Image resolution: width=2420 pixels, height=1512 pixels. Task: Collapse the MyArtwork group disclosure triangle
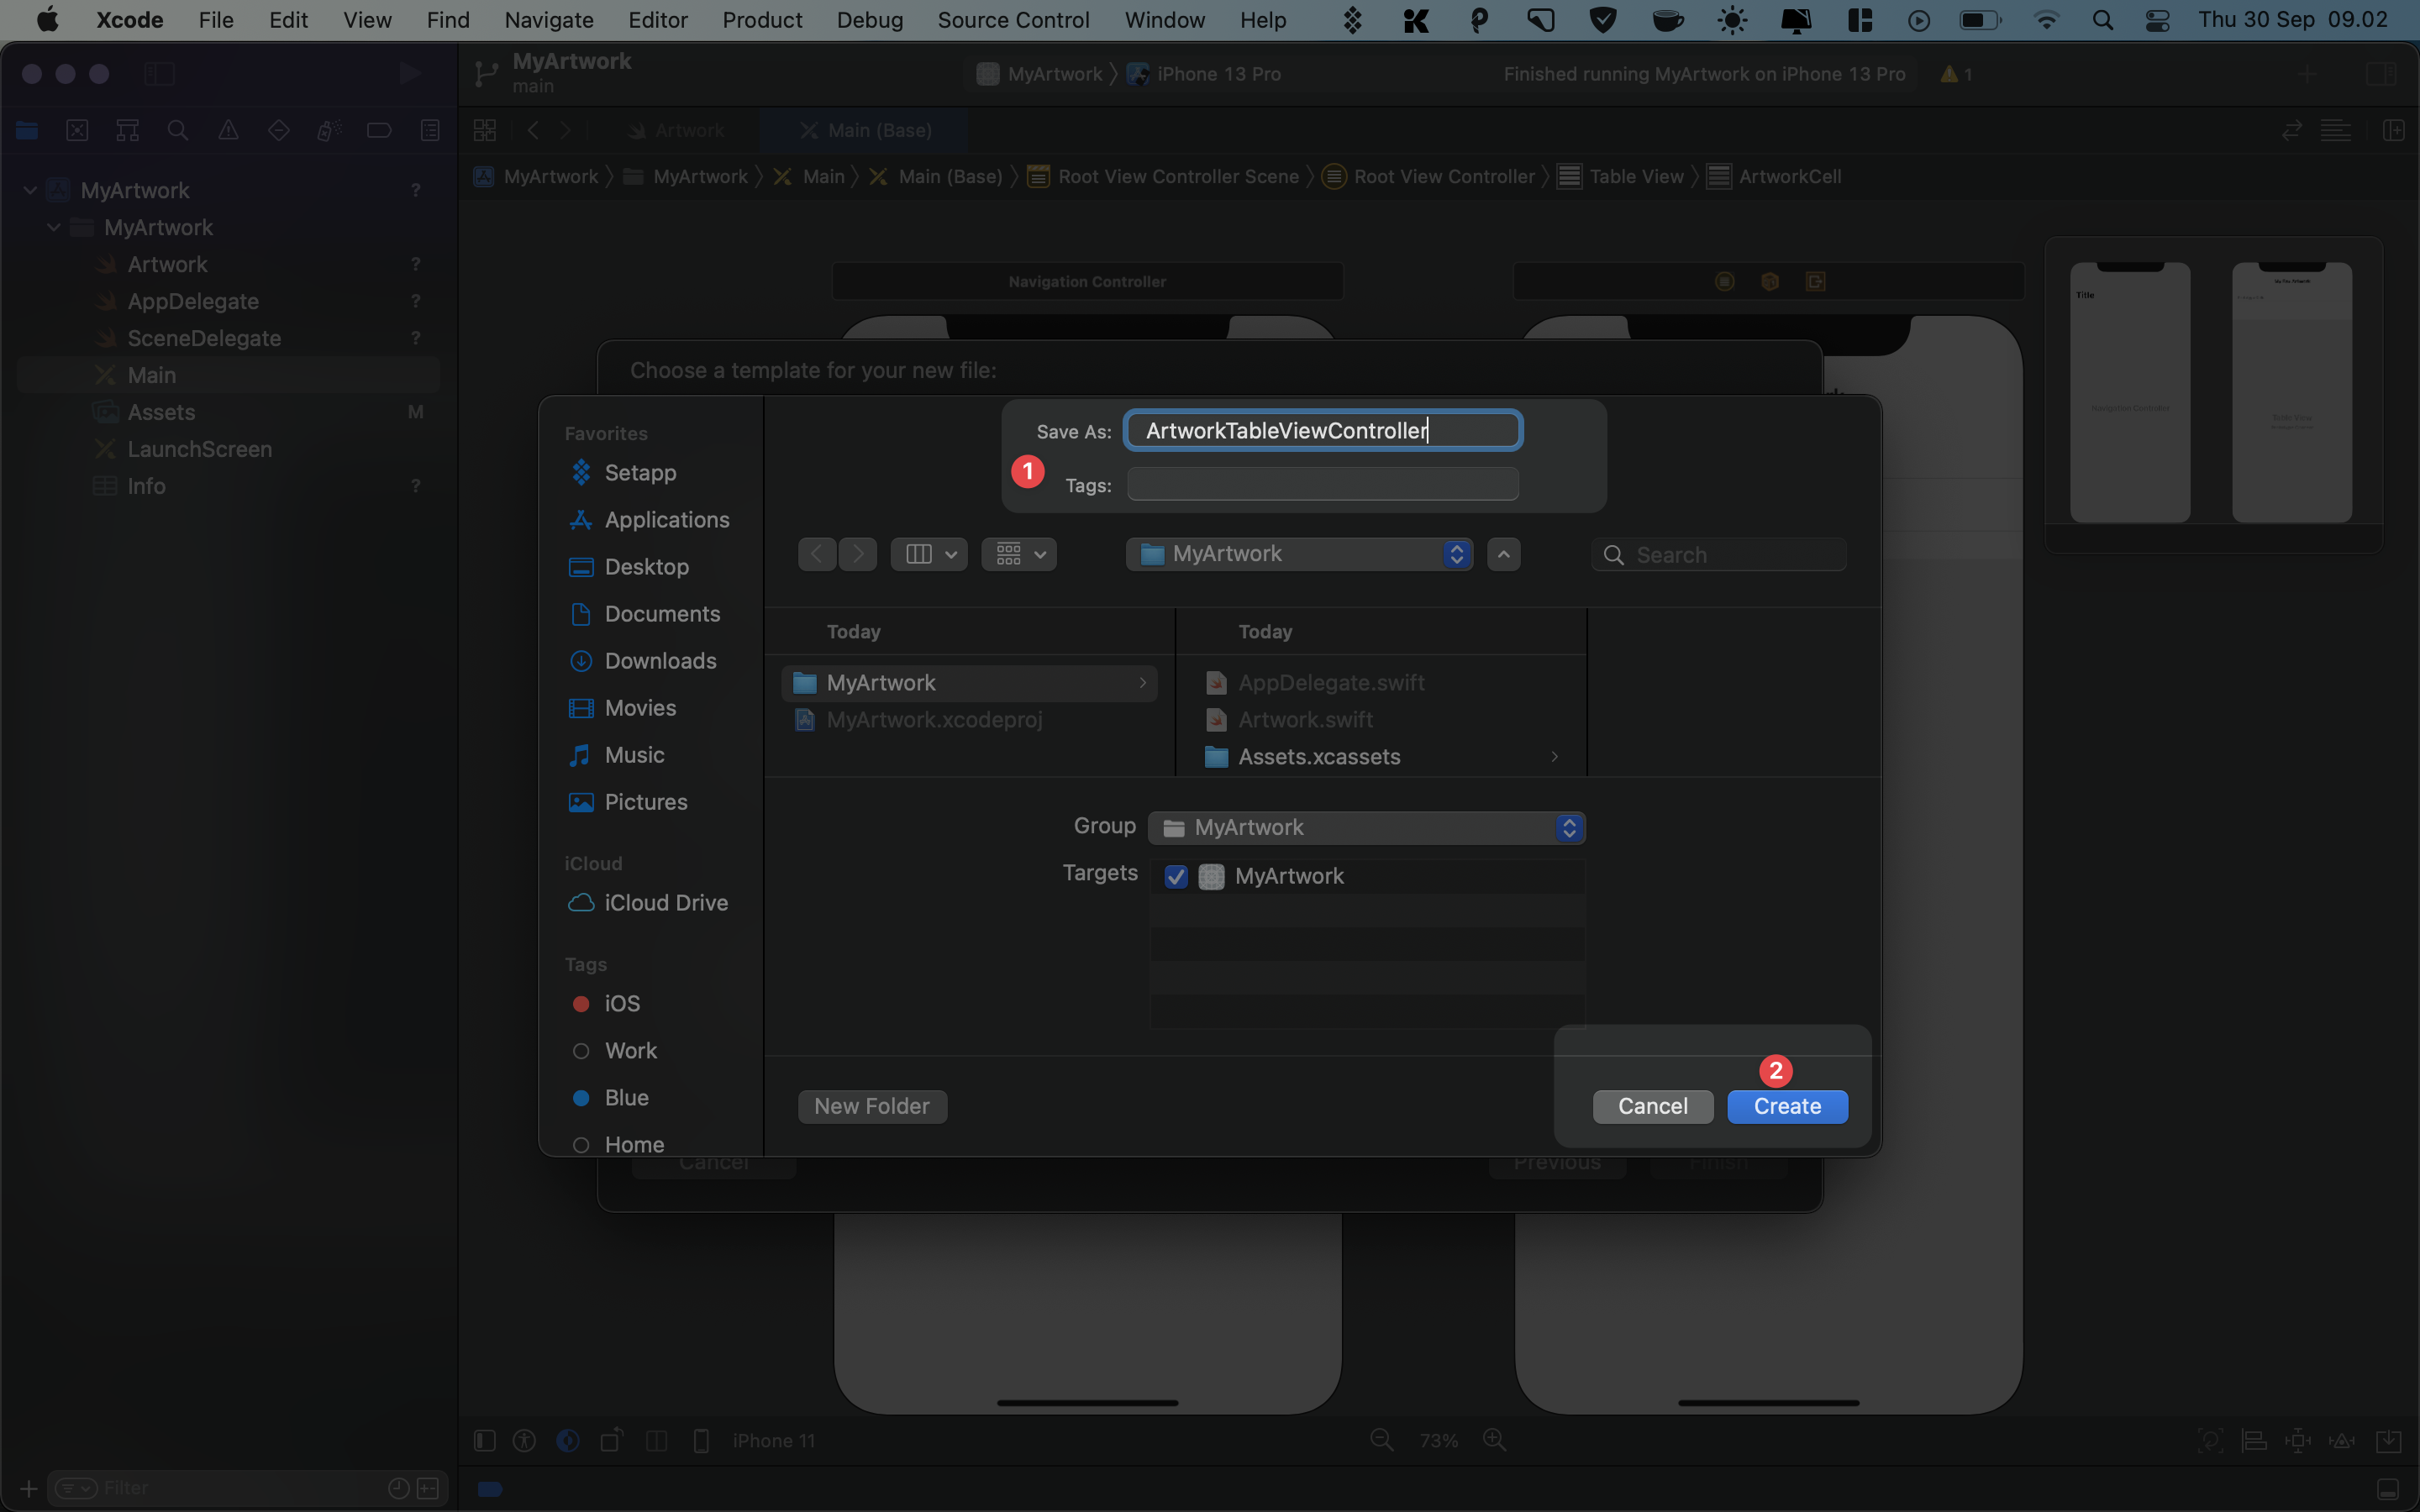(x=54, y=227)
